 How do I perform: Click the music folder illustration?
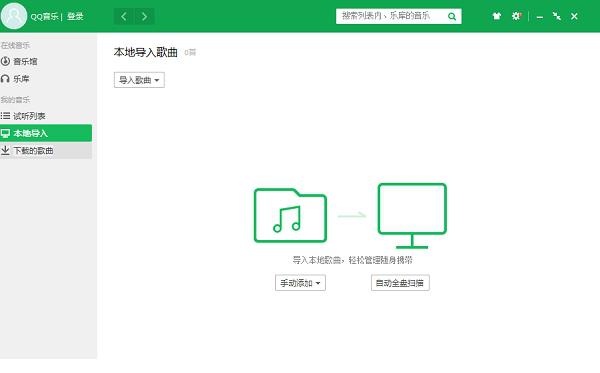pyautogui.click(x=290, y=215)
